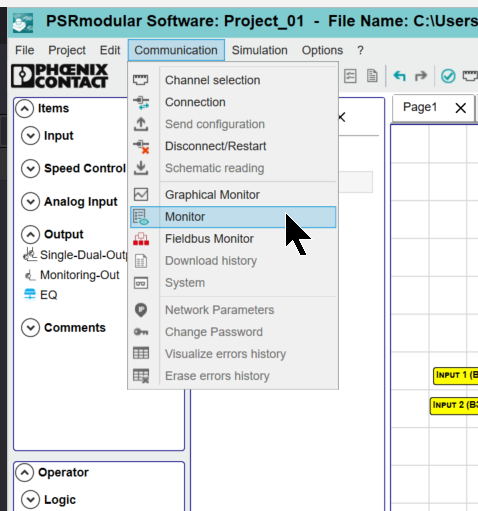Select the EQ tree item label
The width and height of the screenshot is (478, 511).
point(49,295)
